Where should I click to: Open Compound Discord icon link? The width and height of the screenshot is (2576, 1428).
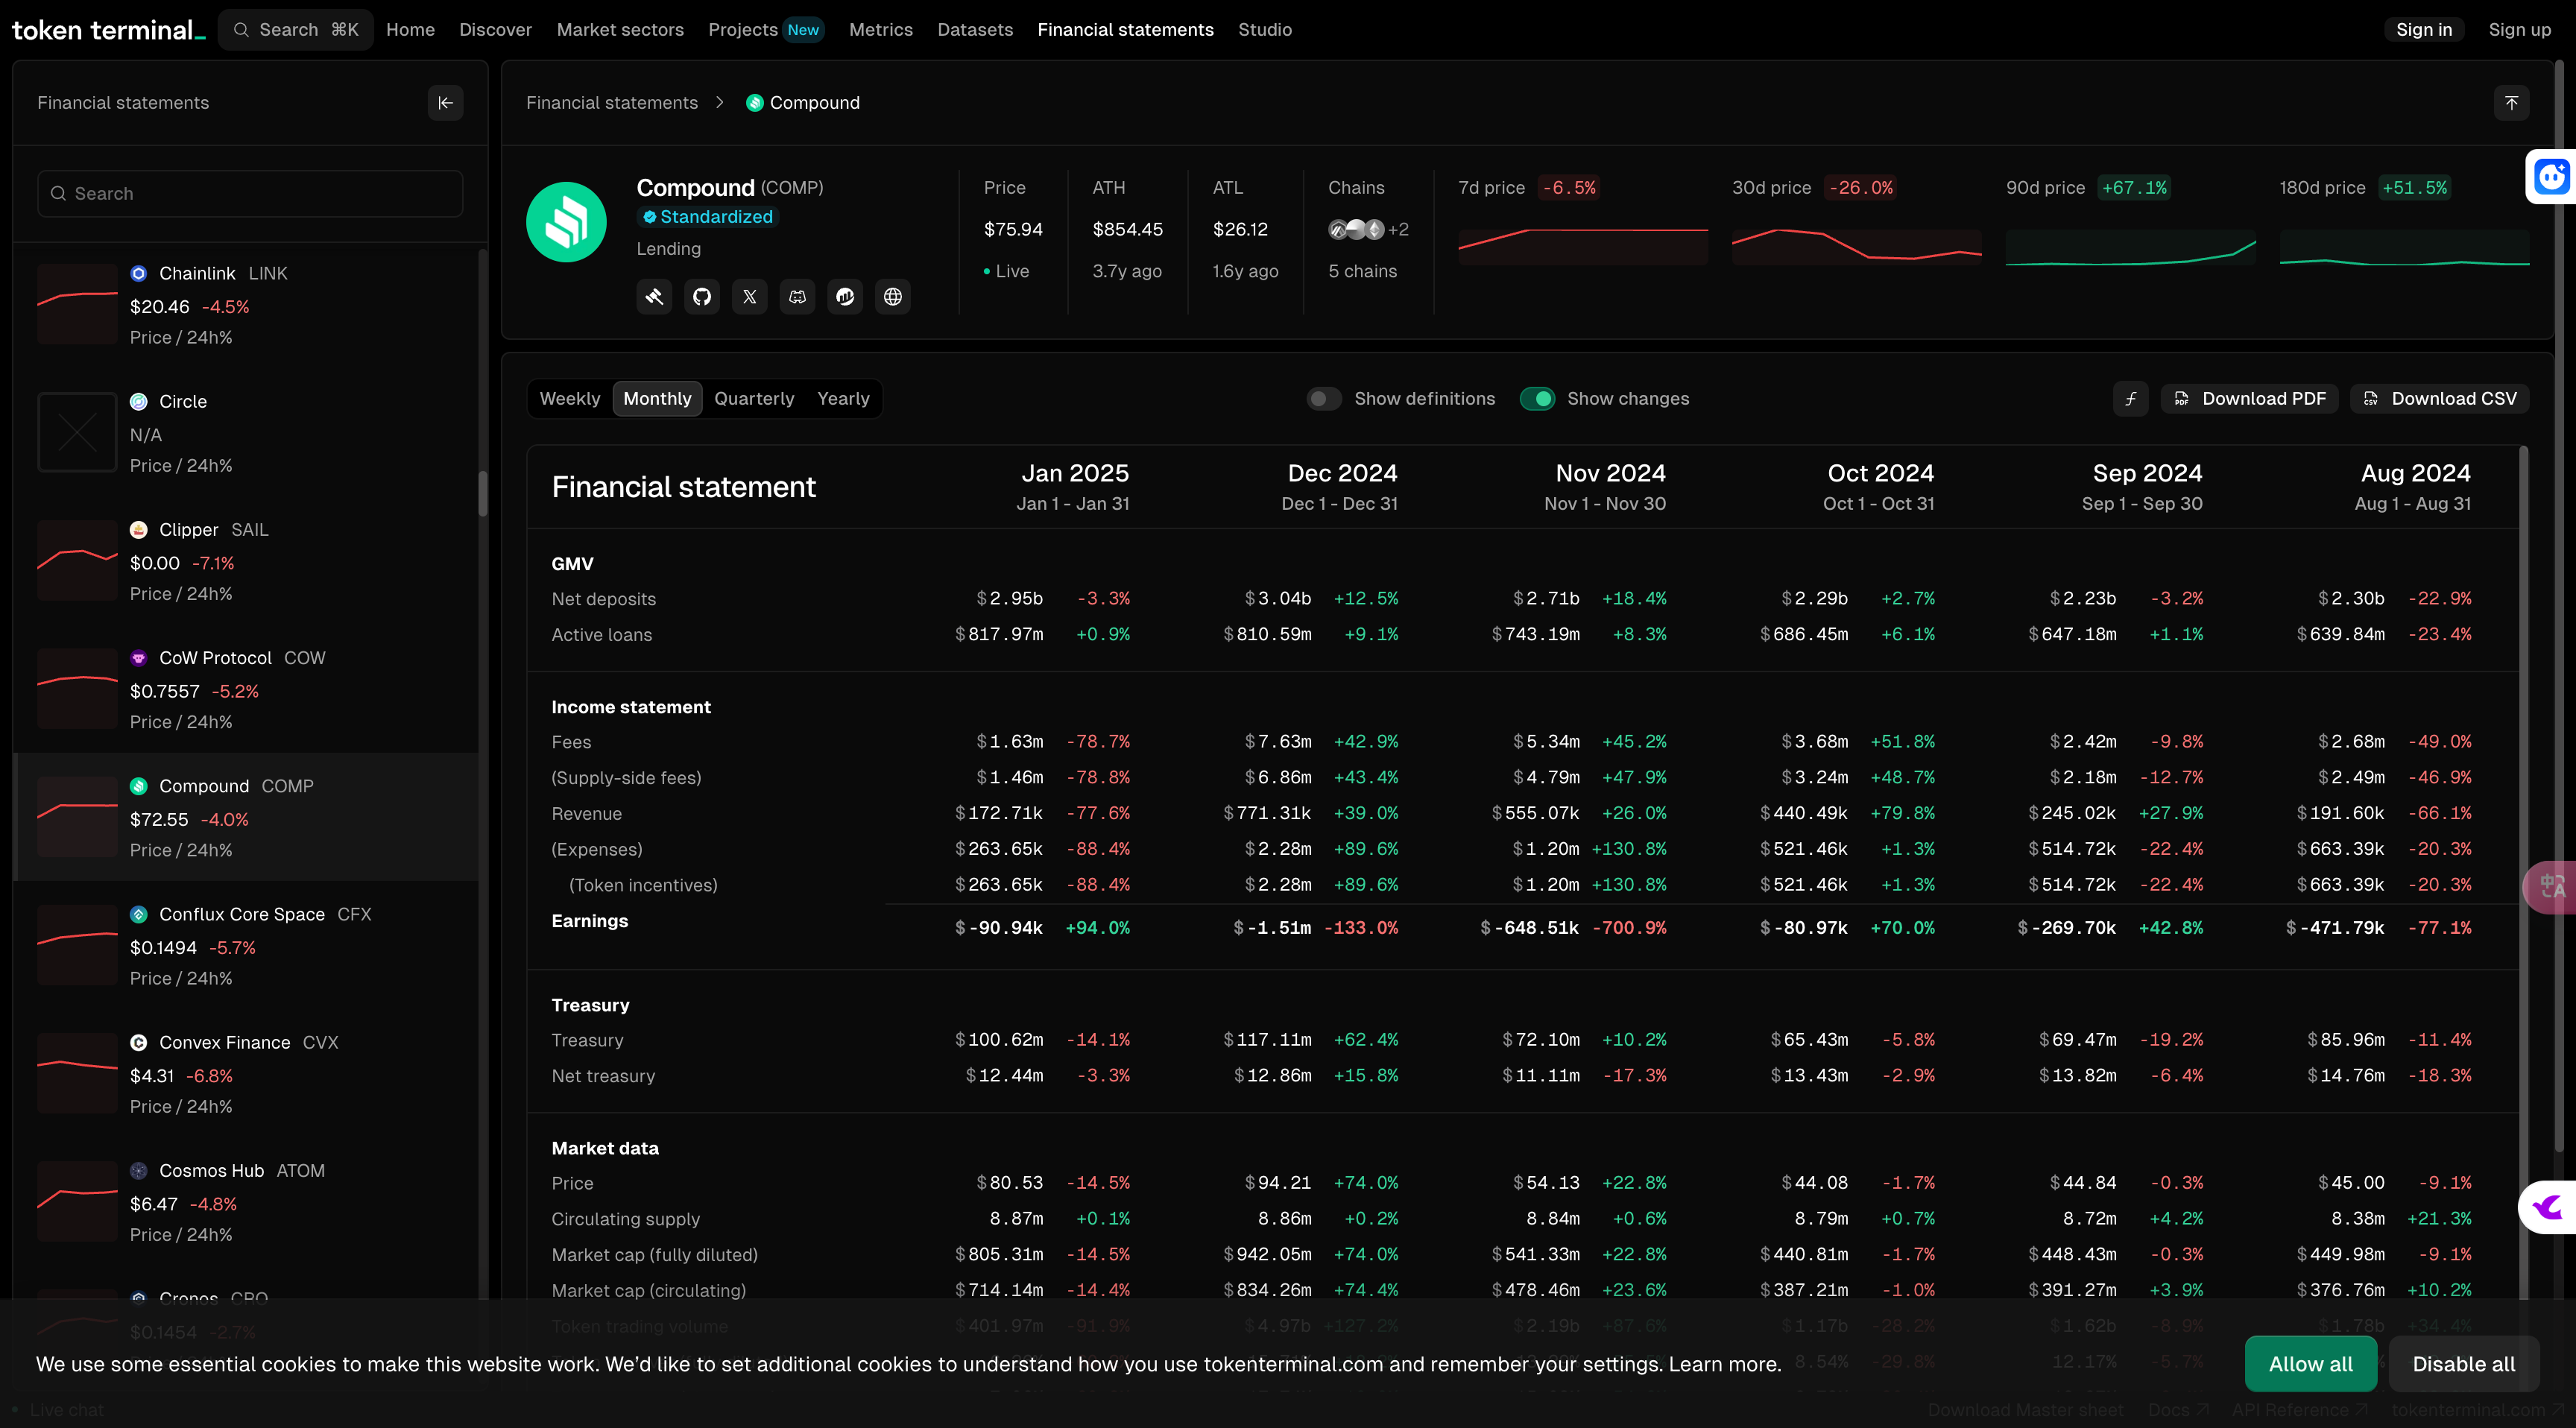point(797,296)
